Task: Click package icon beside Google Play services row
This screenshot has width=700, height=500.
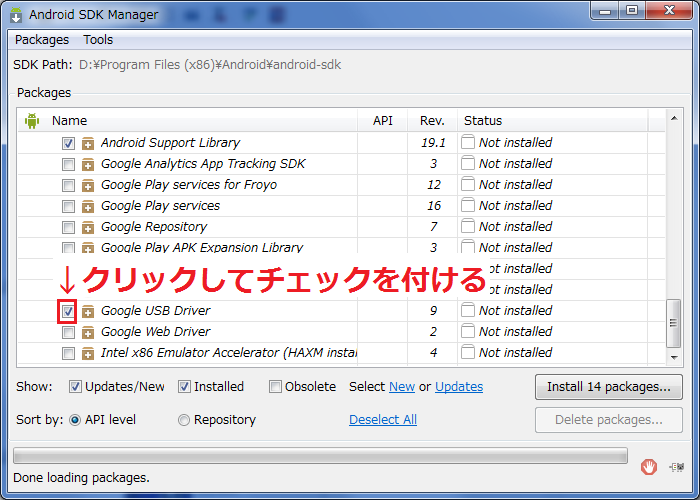Action: point(88,207)
